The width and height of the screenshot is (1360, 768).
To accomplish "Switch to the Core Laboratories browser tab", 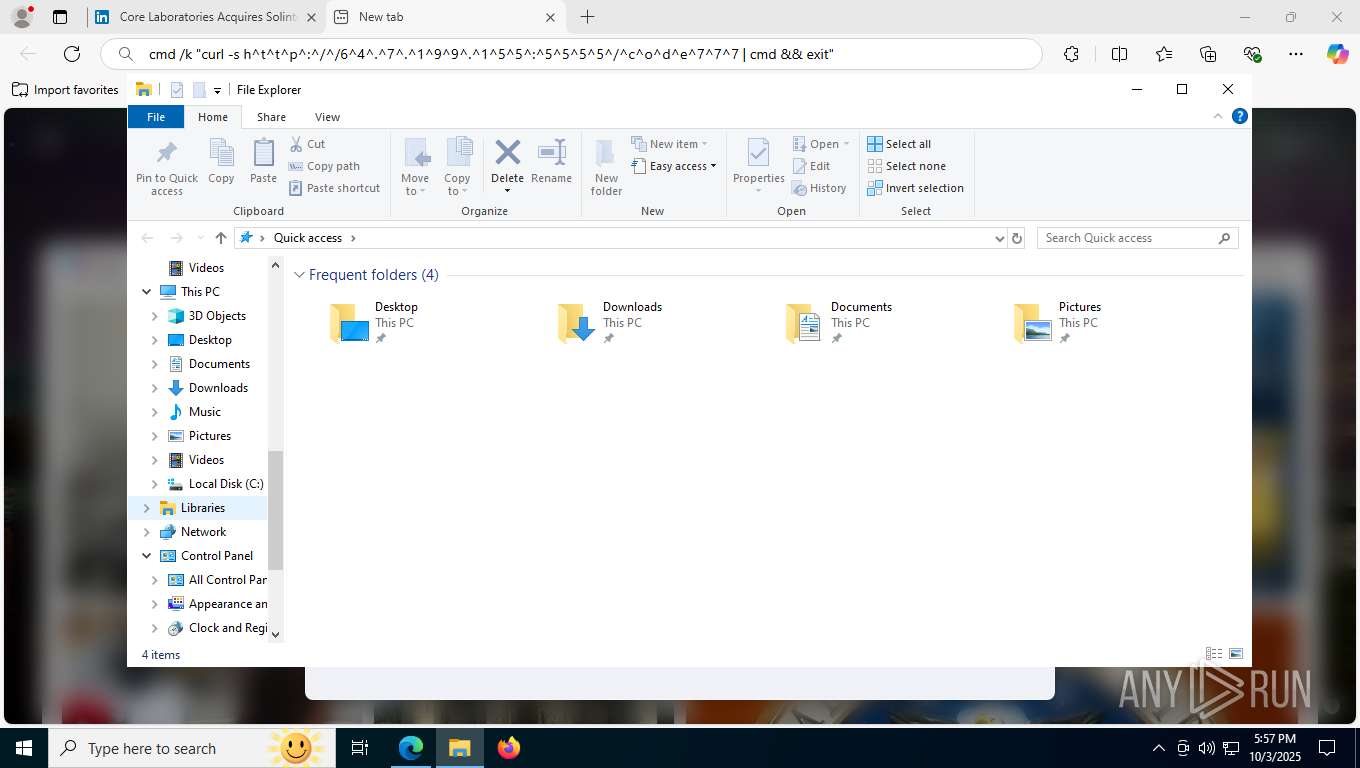I will tap(206, 17).
